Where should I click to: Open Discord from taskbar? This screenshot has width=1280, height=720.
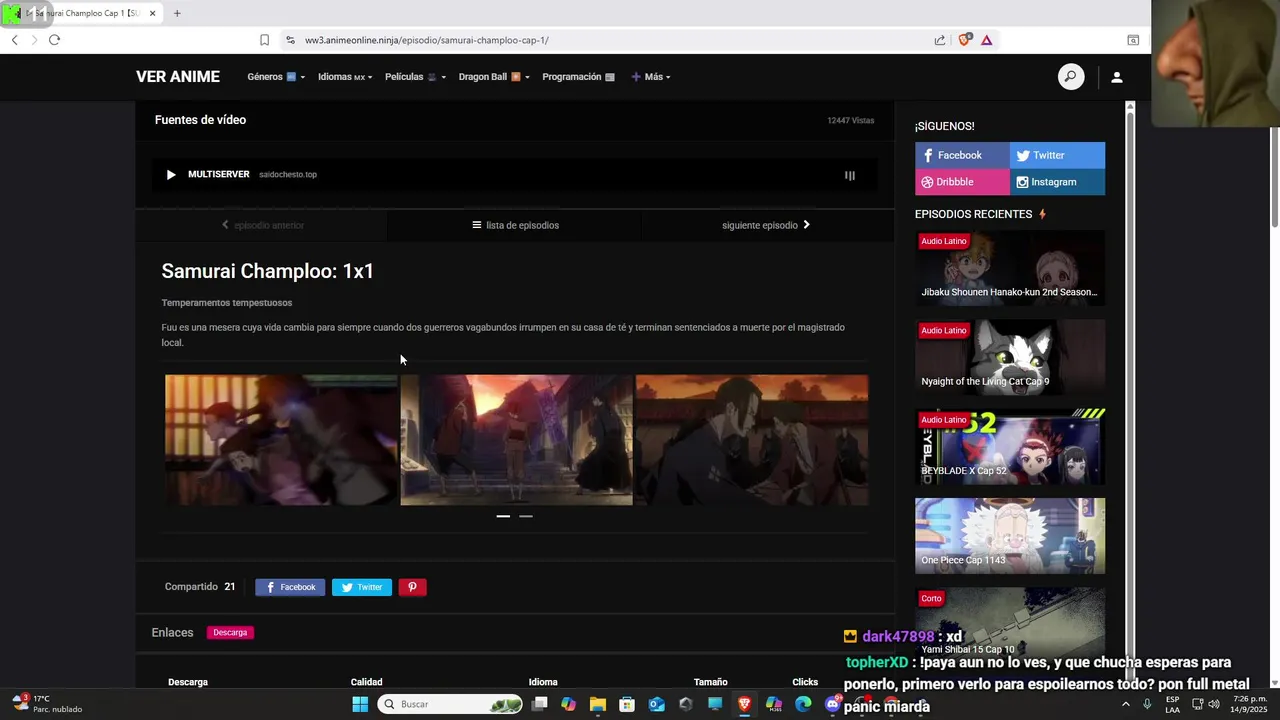coord(833,704)
